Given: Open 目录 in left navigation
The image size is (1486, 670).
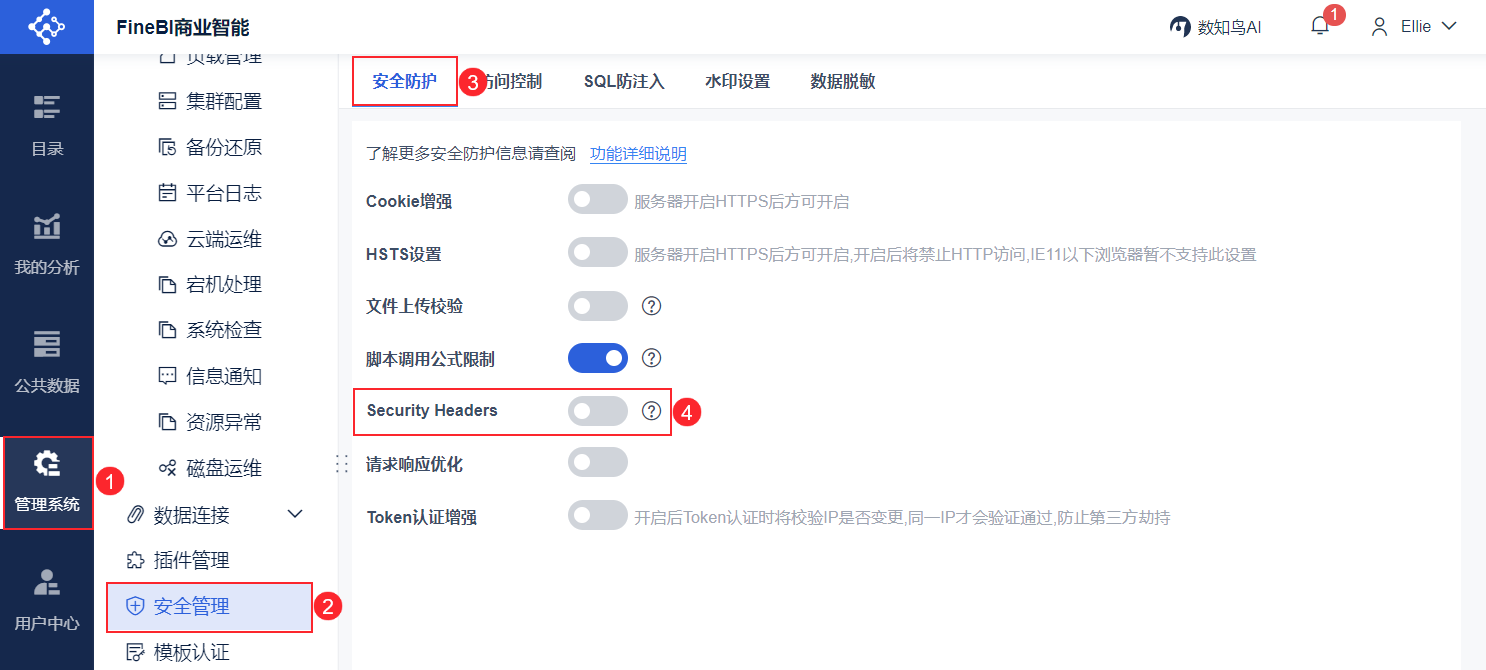Looking at the screenshot, I should tap(47, 125).
